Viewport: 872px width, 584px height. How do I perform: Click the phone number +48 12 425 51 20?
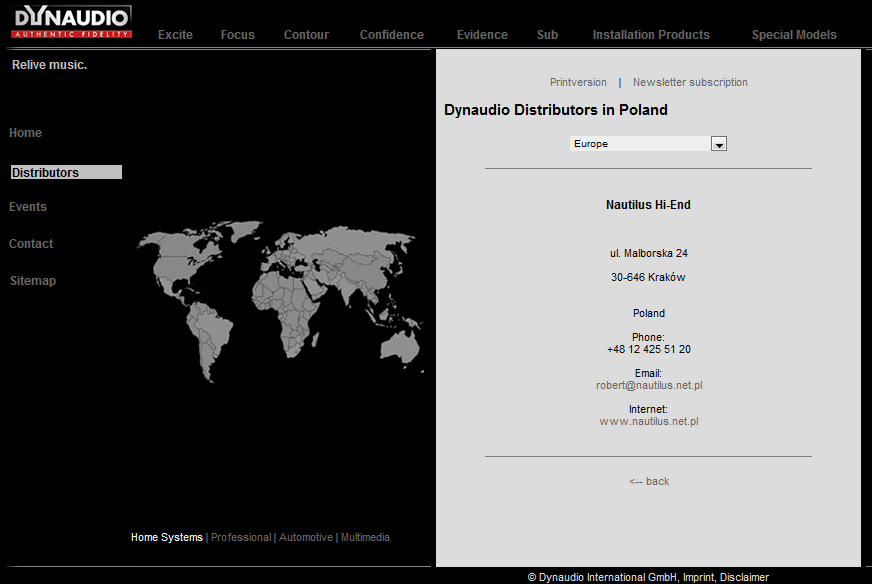649,349
